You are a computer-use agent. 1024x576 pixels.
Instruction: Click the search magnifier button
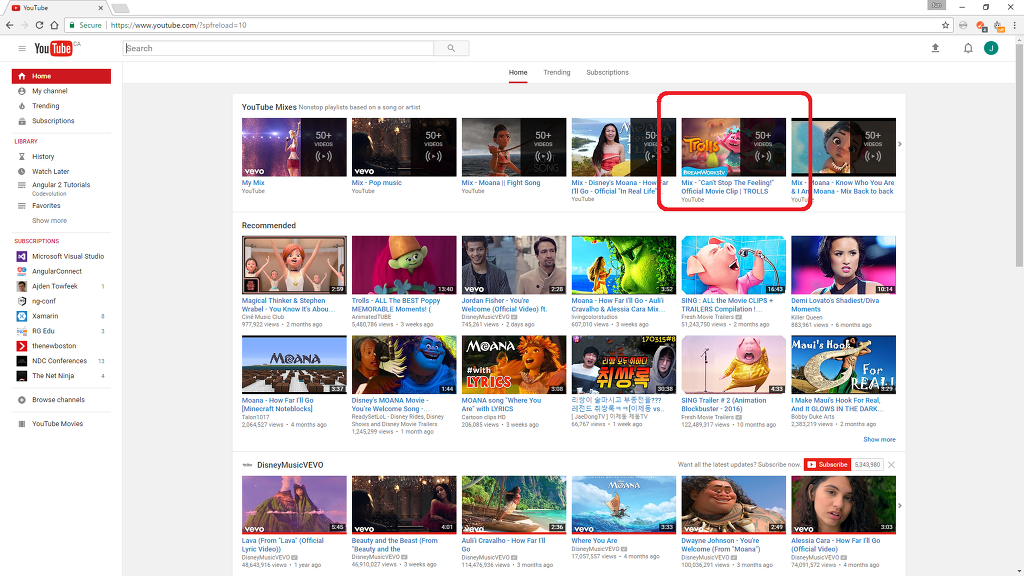[451, 48]
